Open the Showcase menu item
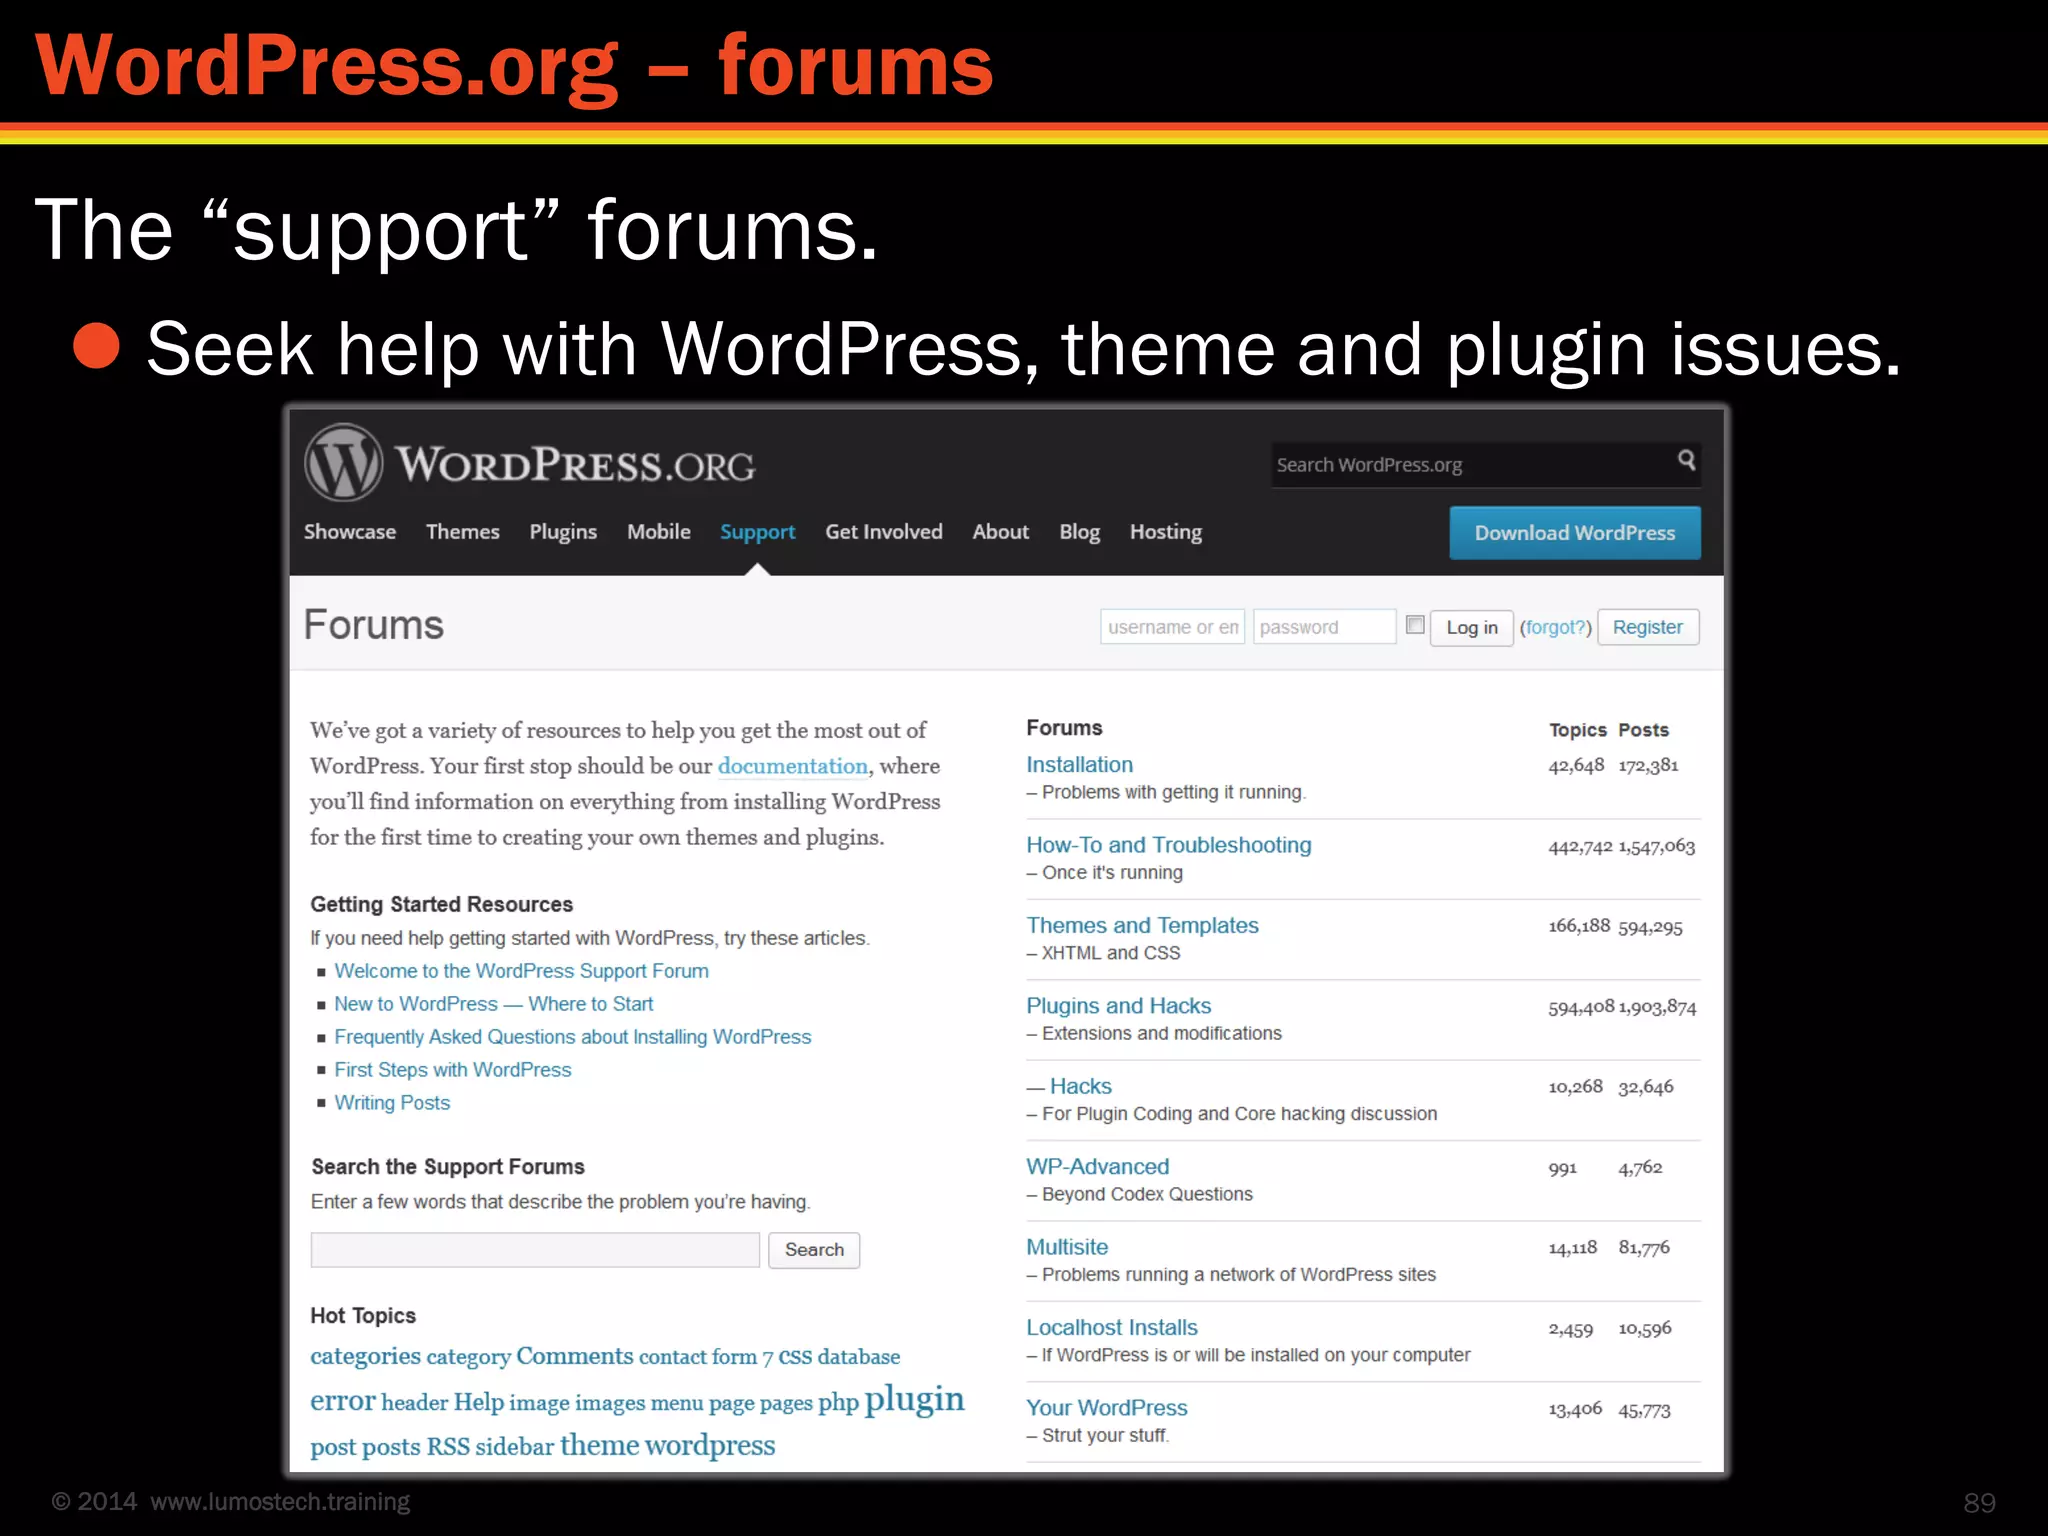 [x=350, y=532]
